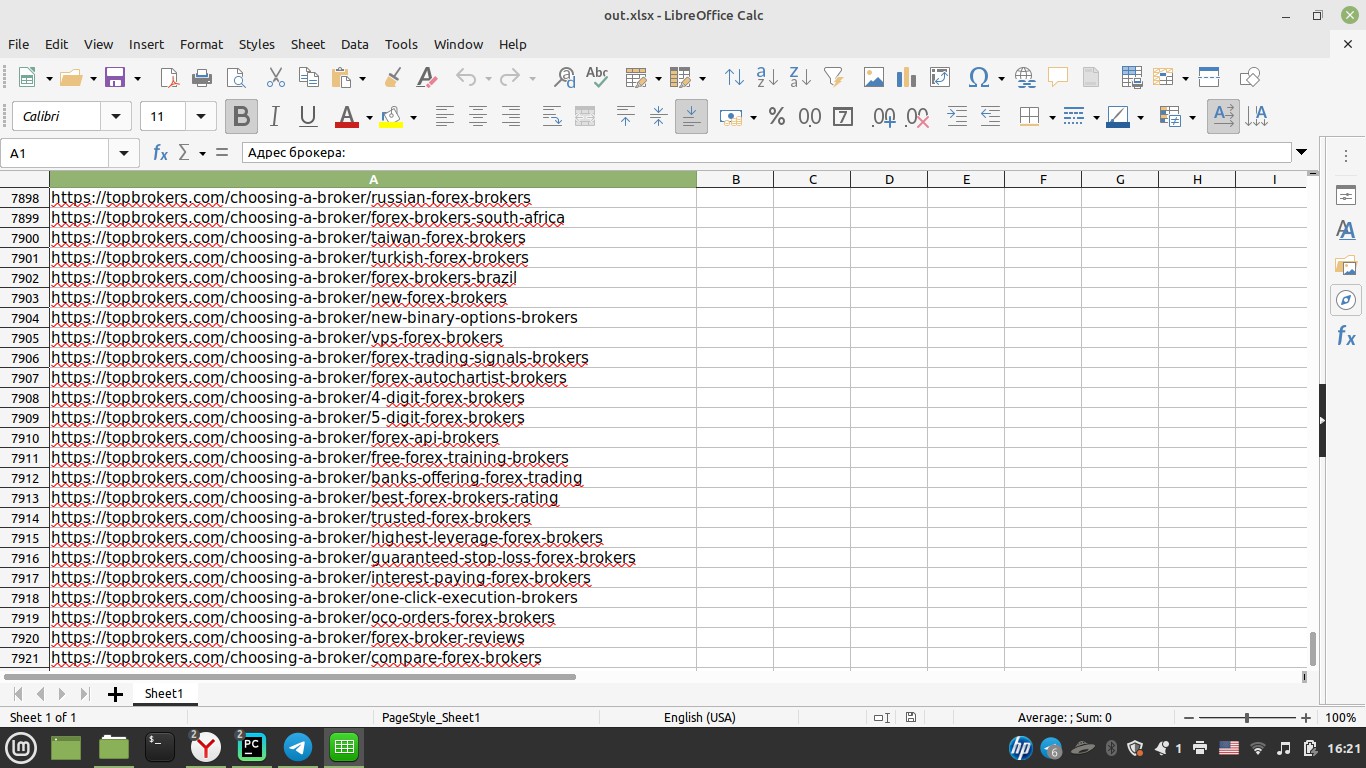Insert a hyperlink
The width and height of the screenshot is (1366, 768).
tap(1024, 78)
